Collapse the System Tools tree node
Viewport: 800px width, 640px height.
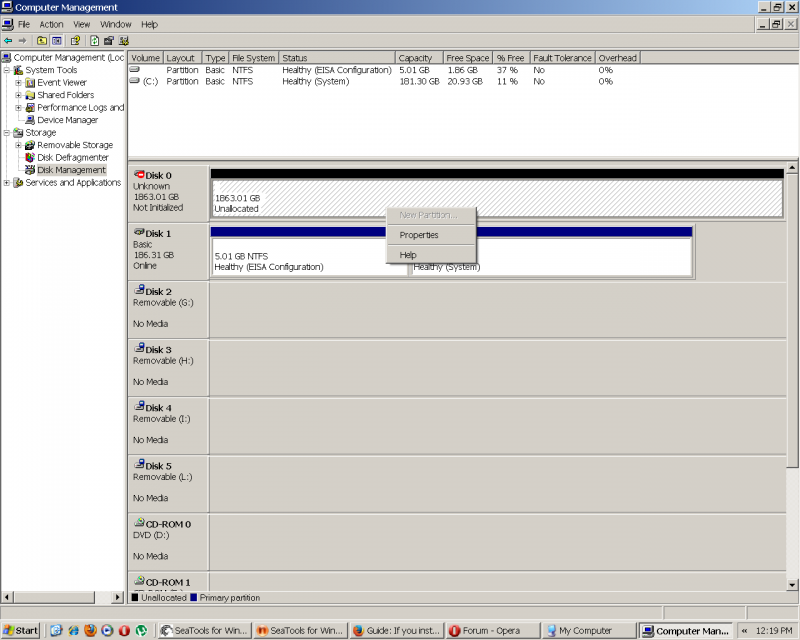7,70
